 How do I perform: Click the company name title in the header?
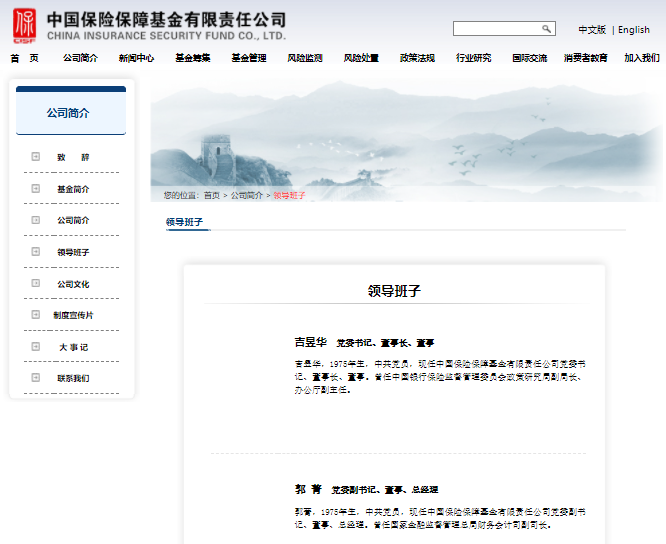166,20
